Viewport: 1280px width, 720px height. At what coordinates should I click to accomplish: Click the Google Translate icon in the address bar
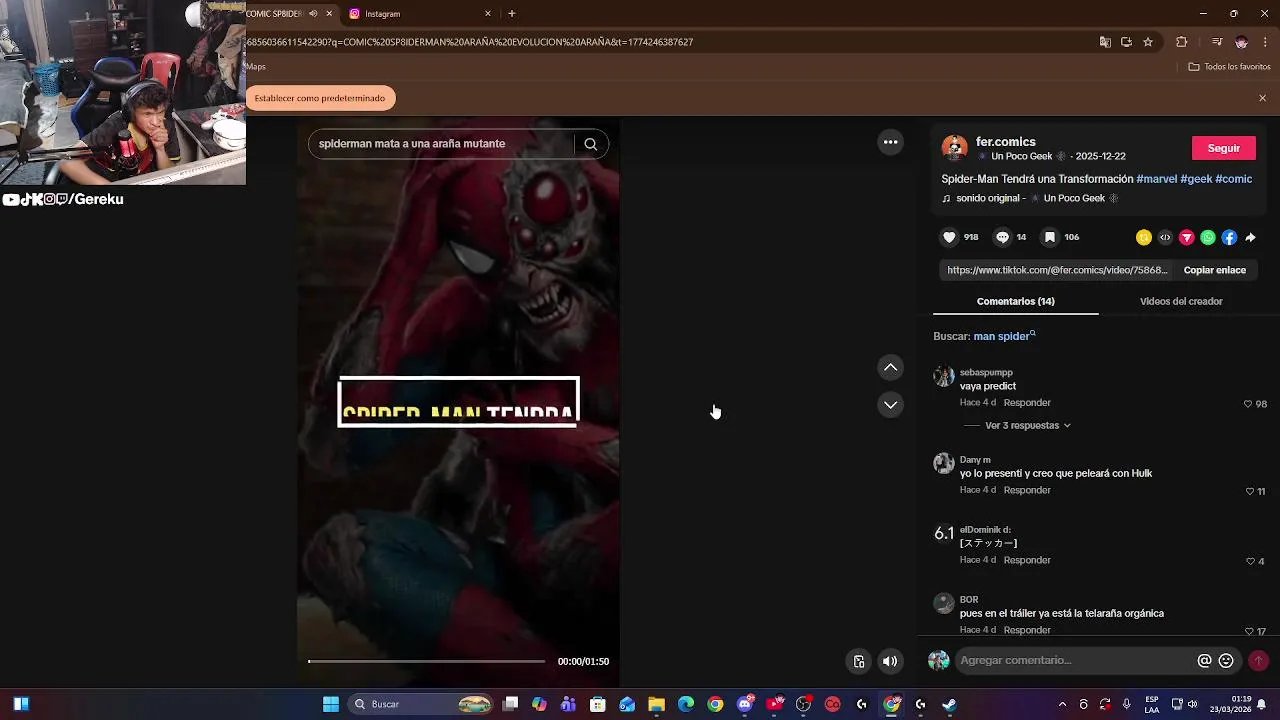pos(1105,42)
